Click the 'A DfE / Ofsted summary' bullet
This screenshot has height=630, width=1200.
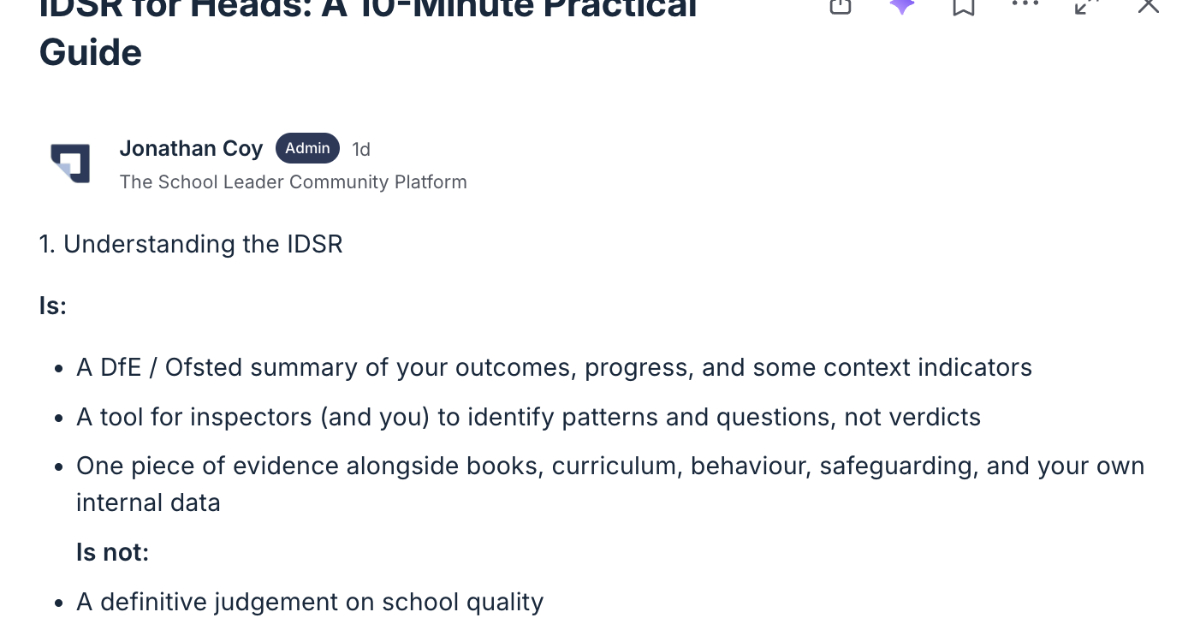[554, 368]
